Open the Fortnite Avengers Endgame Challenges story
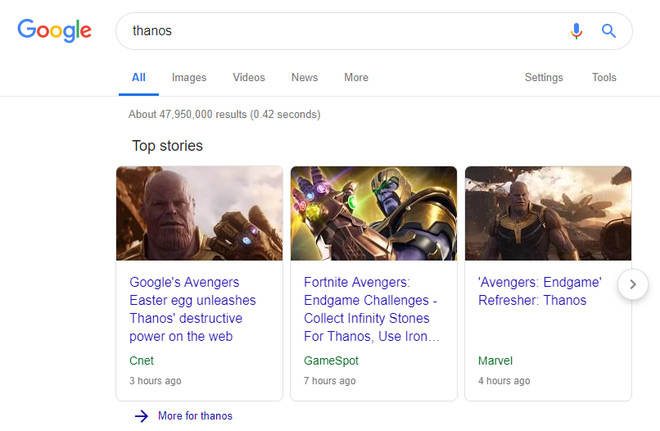The width and height of the screenshot is (660, 431). point(370,309)
